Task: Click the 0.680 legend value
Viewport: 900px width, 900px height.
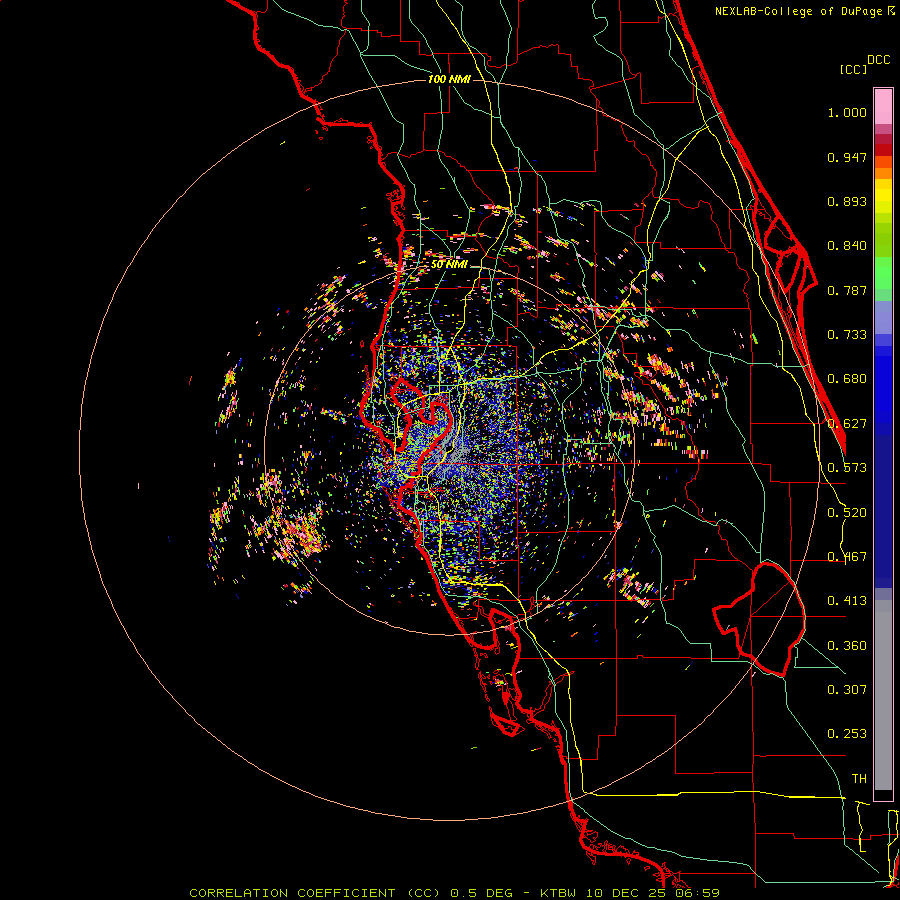Action: (847, 379)
